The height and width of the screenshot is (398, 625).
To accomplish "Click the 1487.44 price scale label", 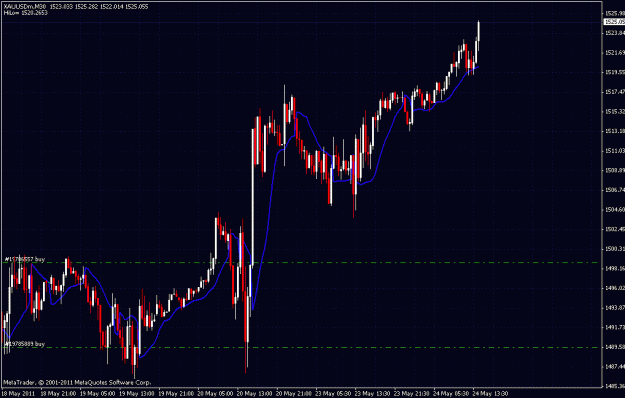I will tap(615, 366).
